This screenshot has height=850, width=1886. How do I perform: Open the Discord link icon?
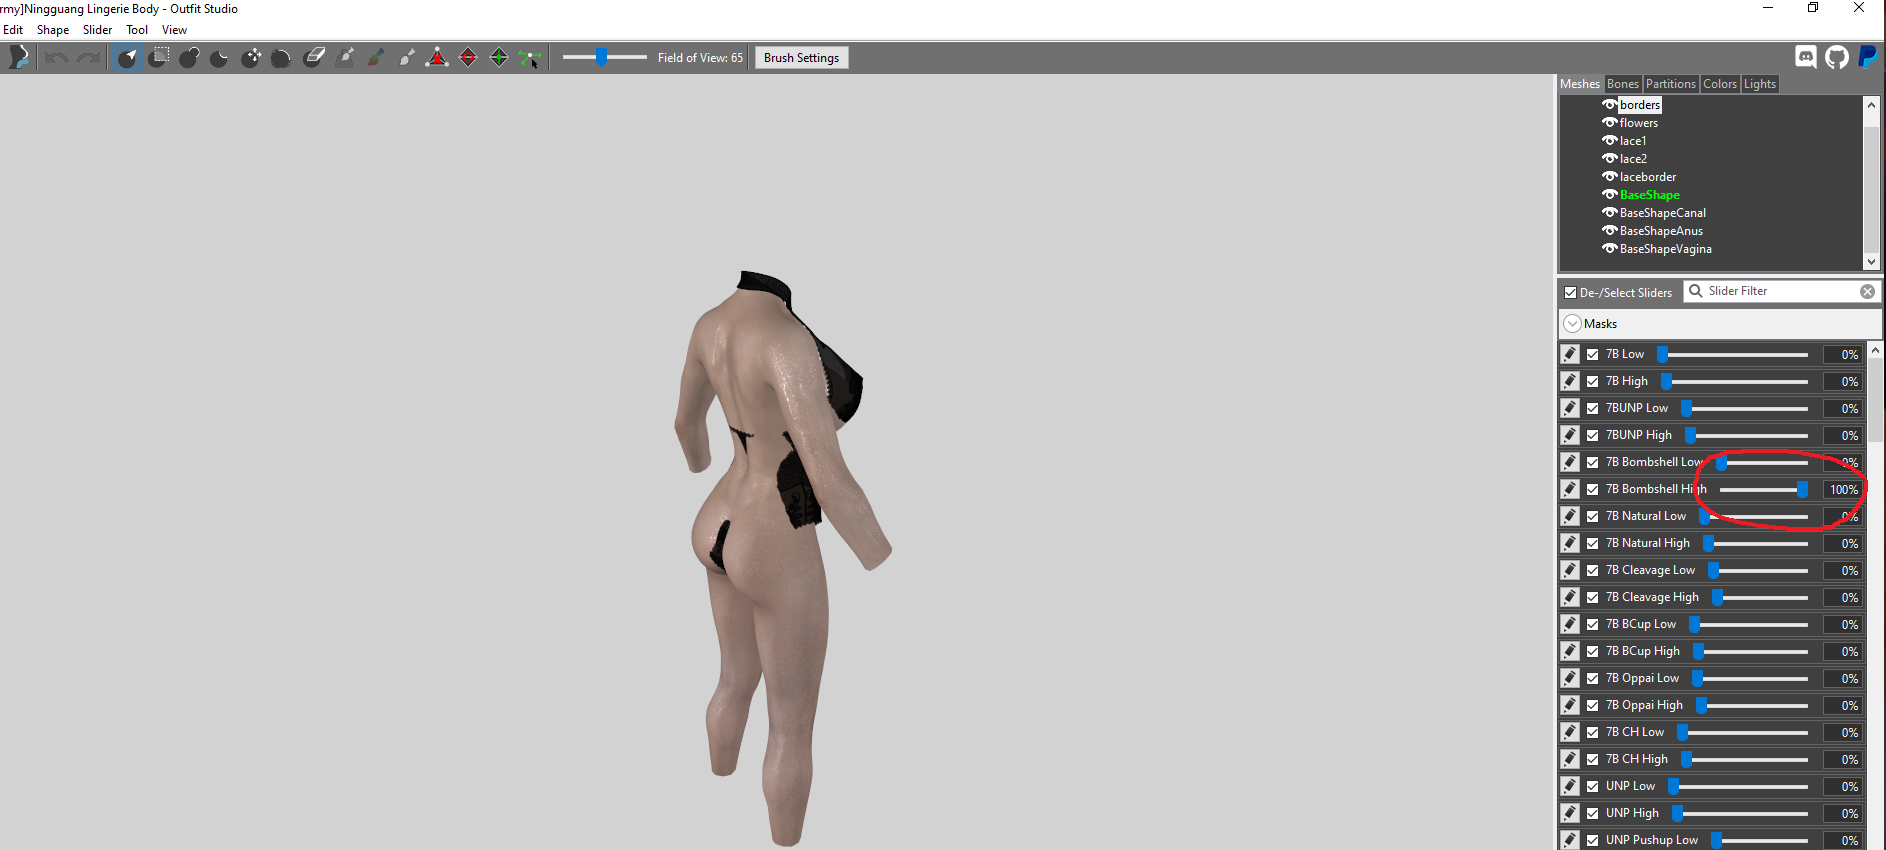(x=1806, y=57)
